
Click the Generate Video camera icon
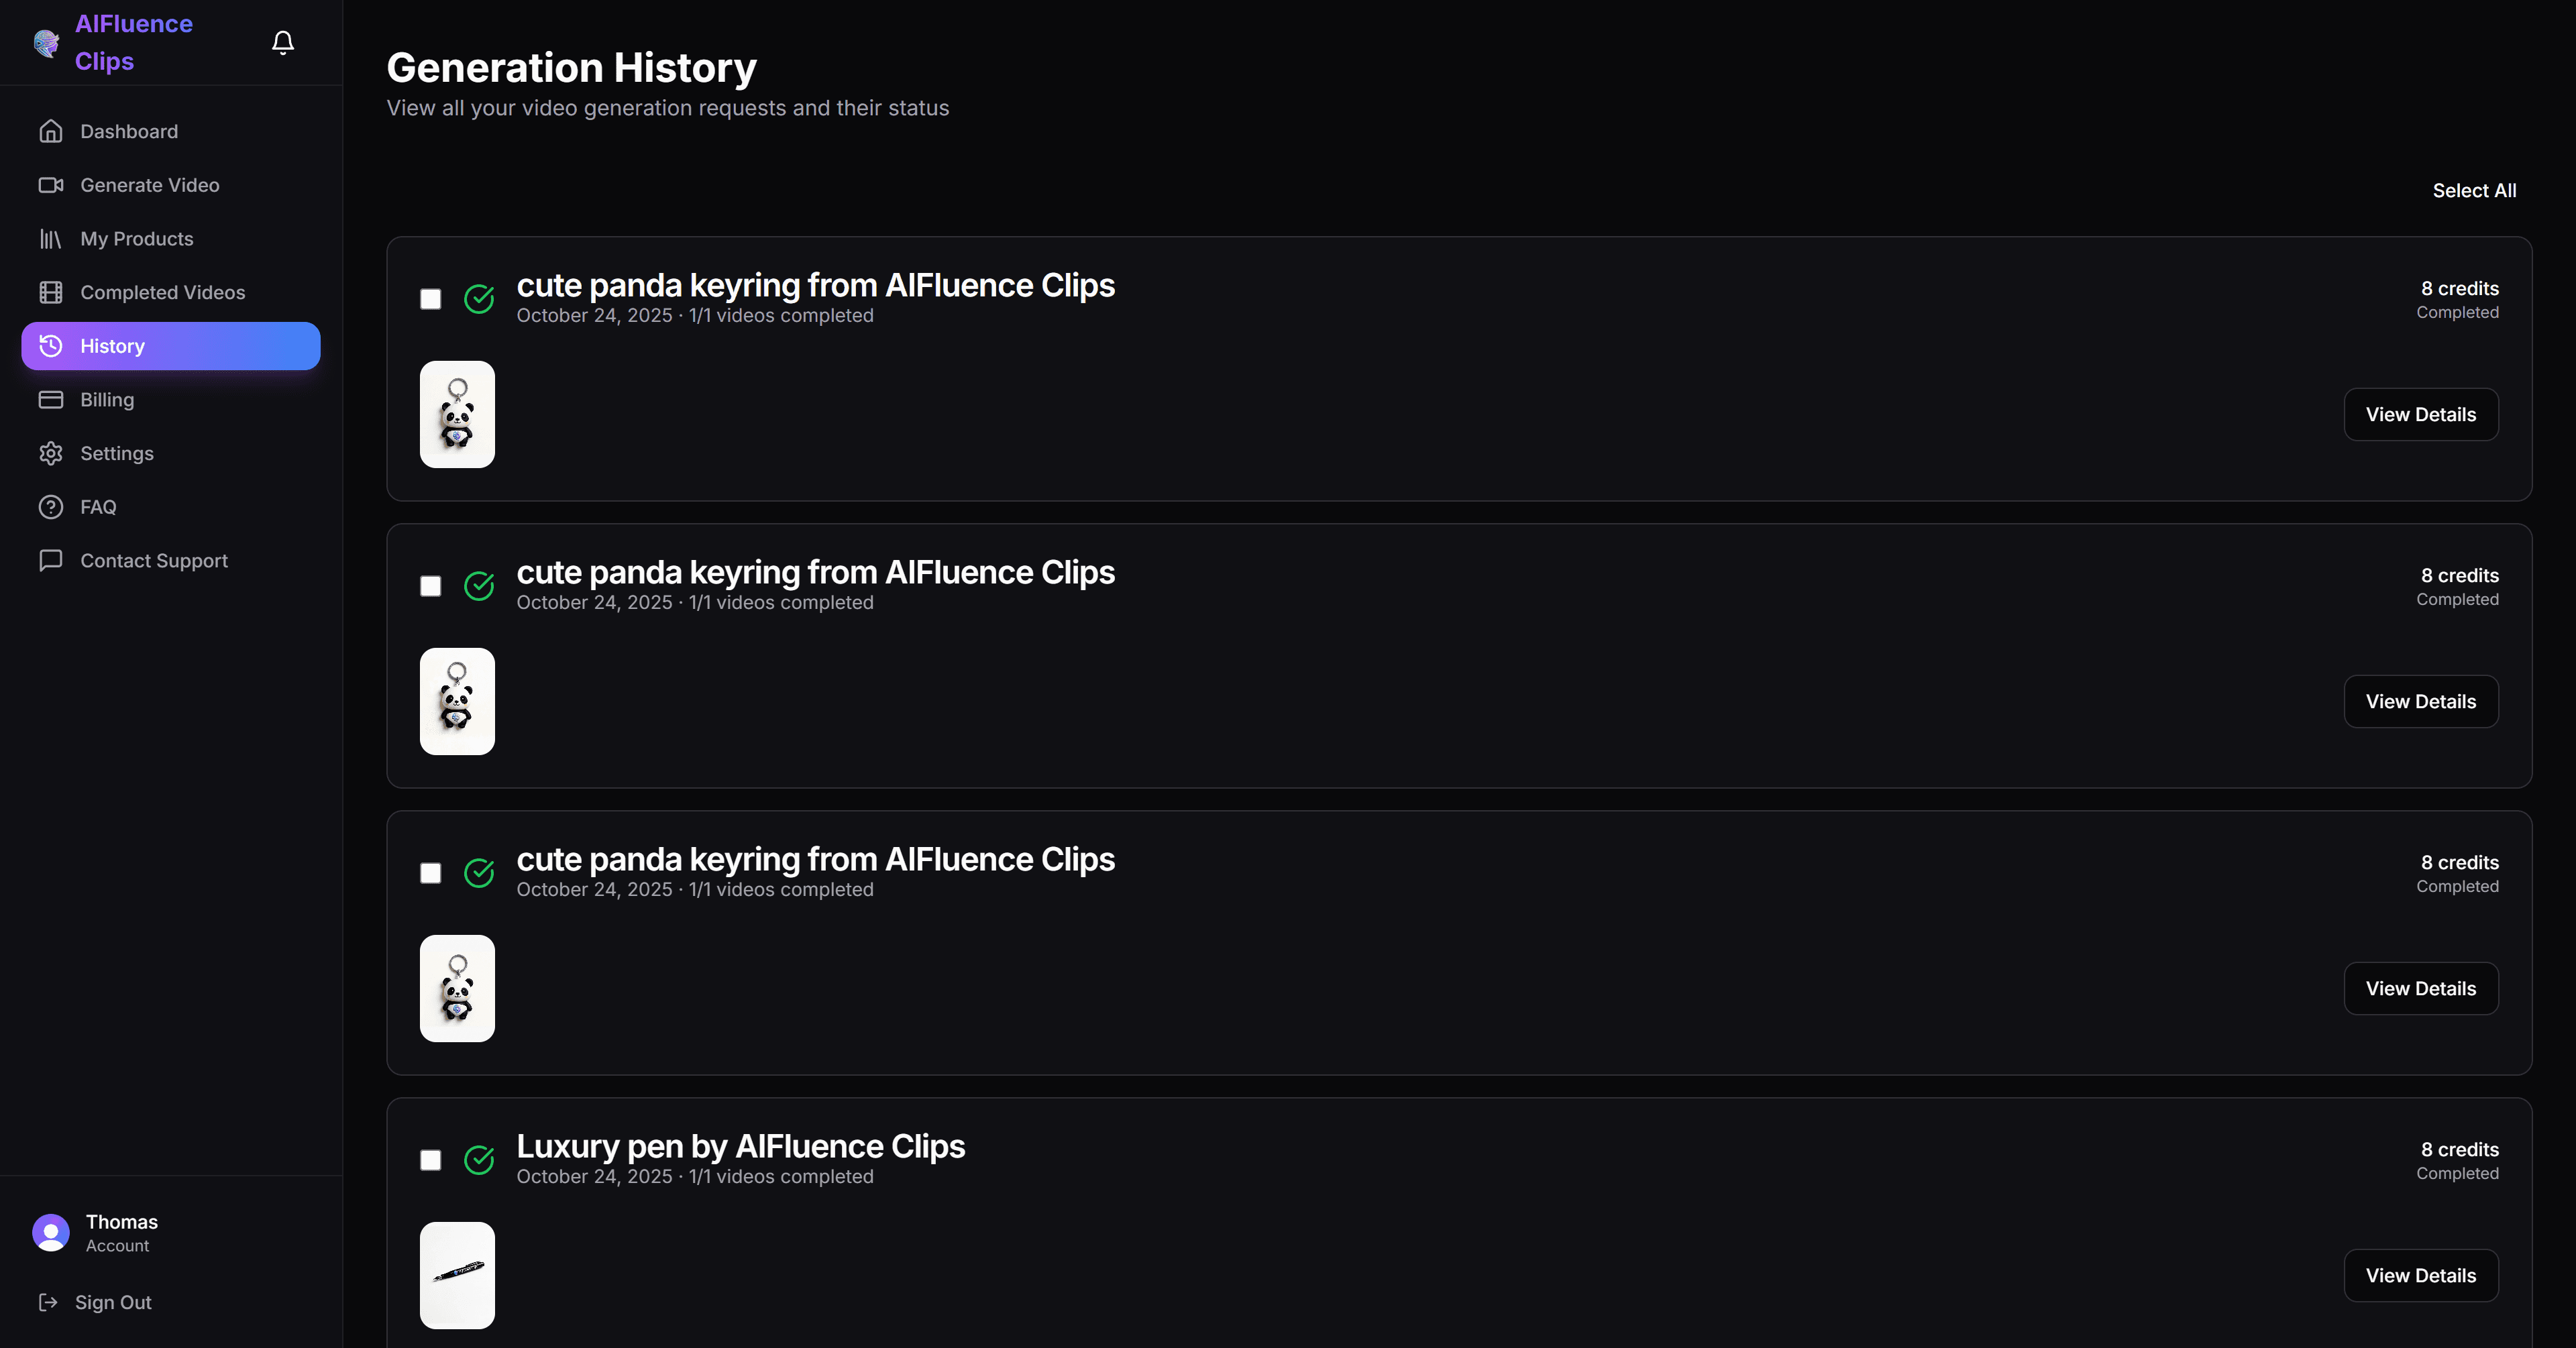tap(51, 185)
